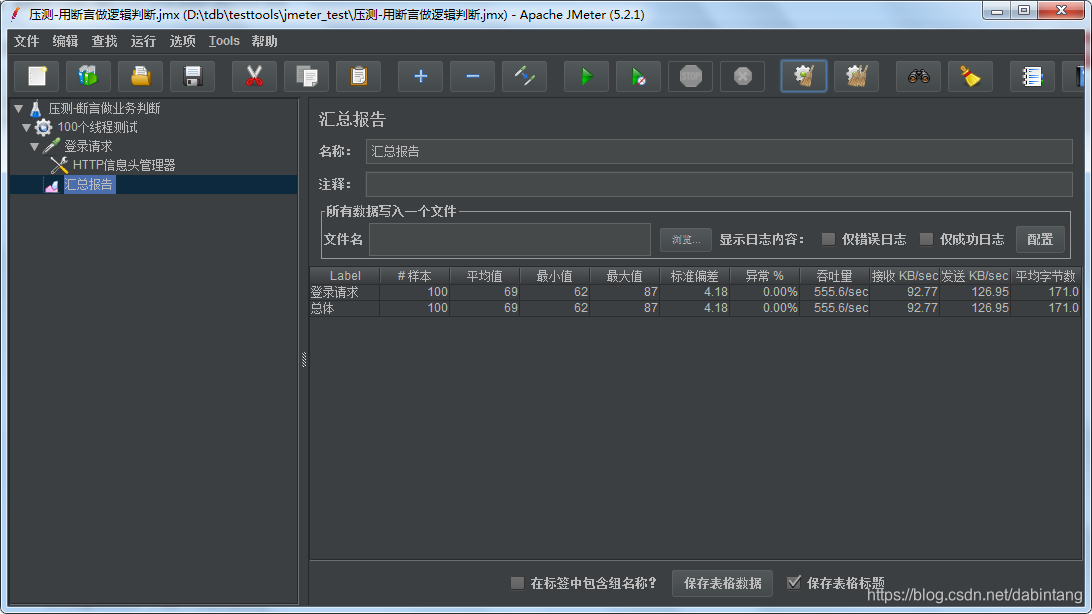Toggle enable/disable element icon

coord(524,76)
